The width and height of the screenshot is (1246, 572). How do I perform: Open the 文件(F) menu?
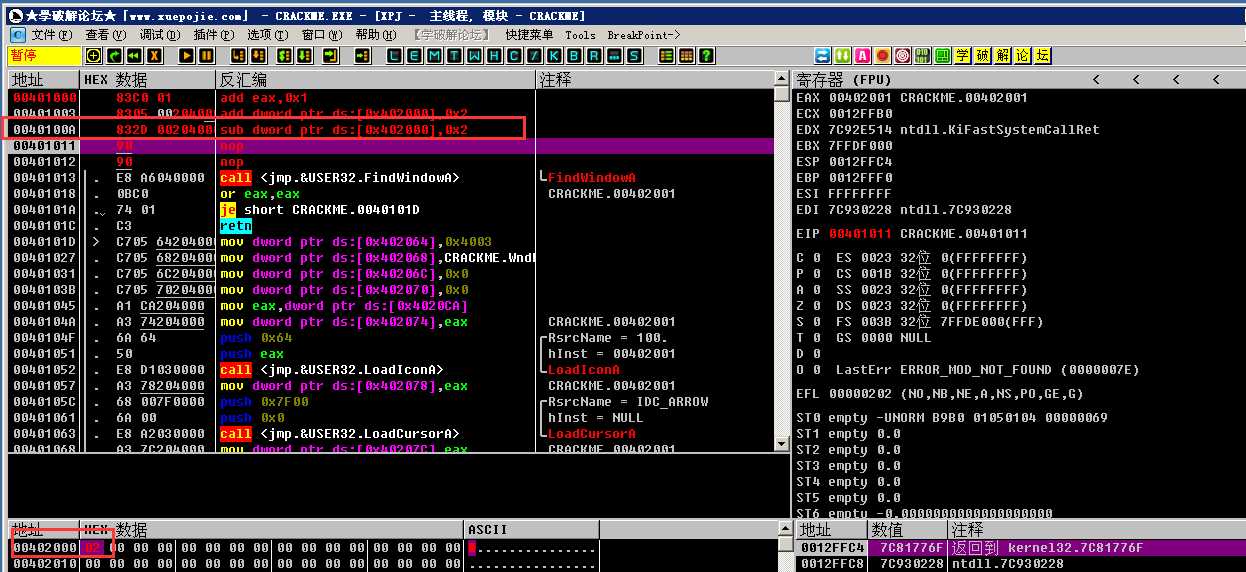tap(51, 34)
